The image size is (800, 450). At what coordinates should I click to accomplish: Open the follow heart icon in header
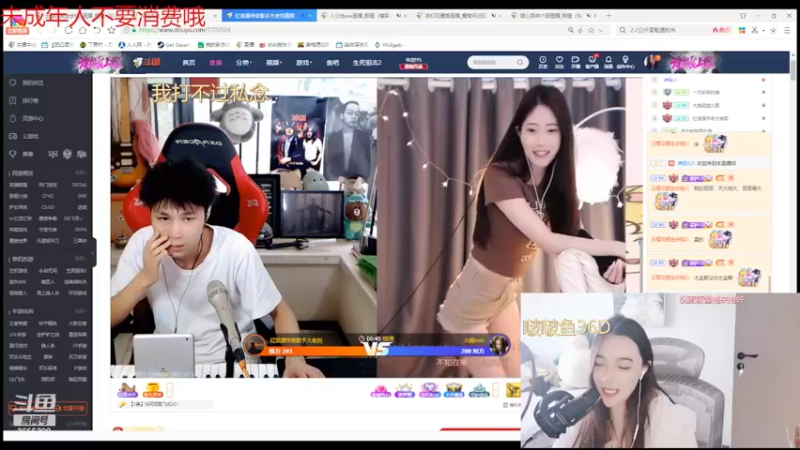coord(559,62)
